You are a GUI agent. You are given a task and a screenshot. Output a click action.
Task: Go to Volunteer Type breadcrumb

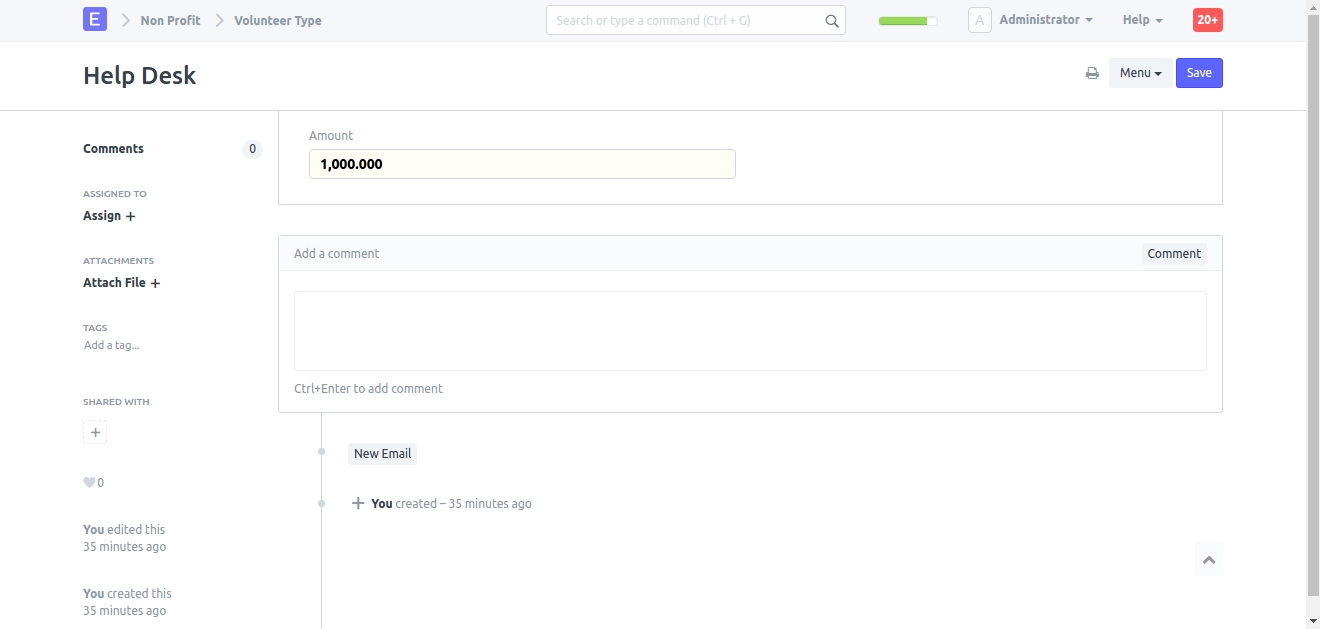coord(278,20)
